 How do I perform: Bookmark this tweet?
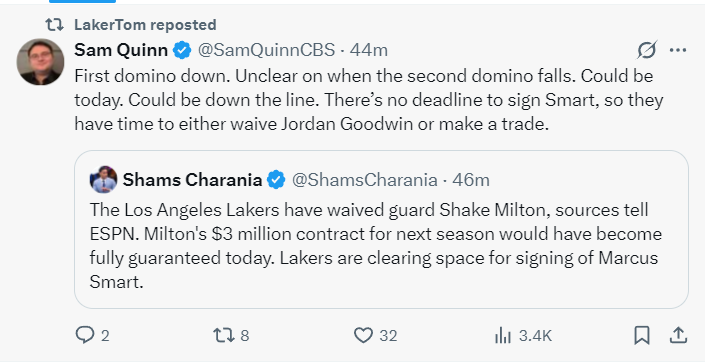(x=642, y=335)
